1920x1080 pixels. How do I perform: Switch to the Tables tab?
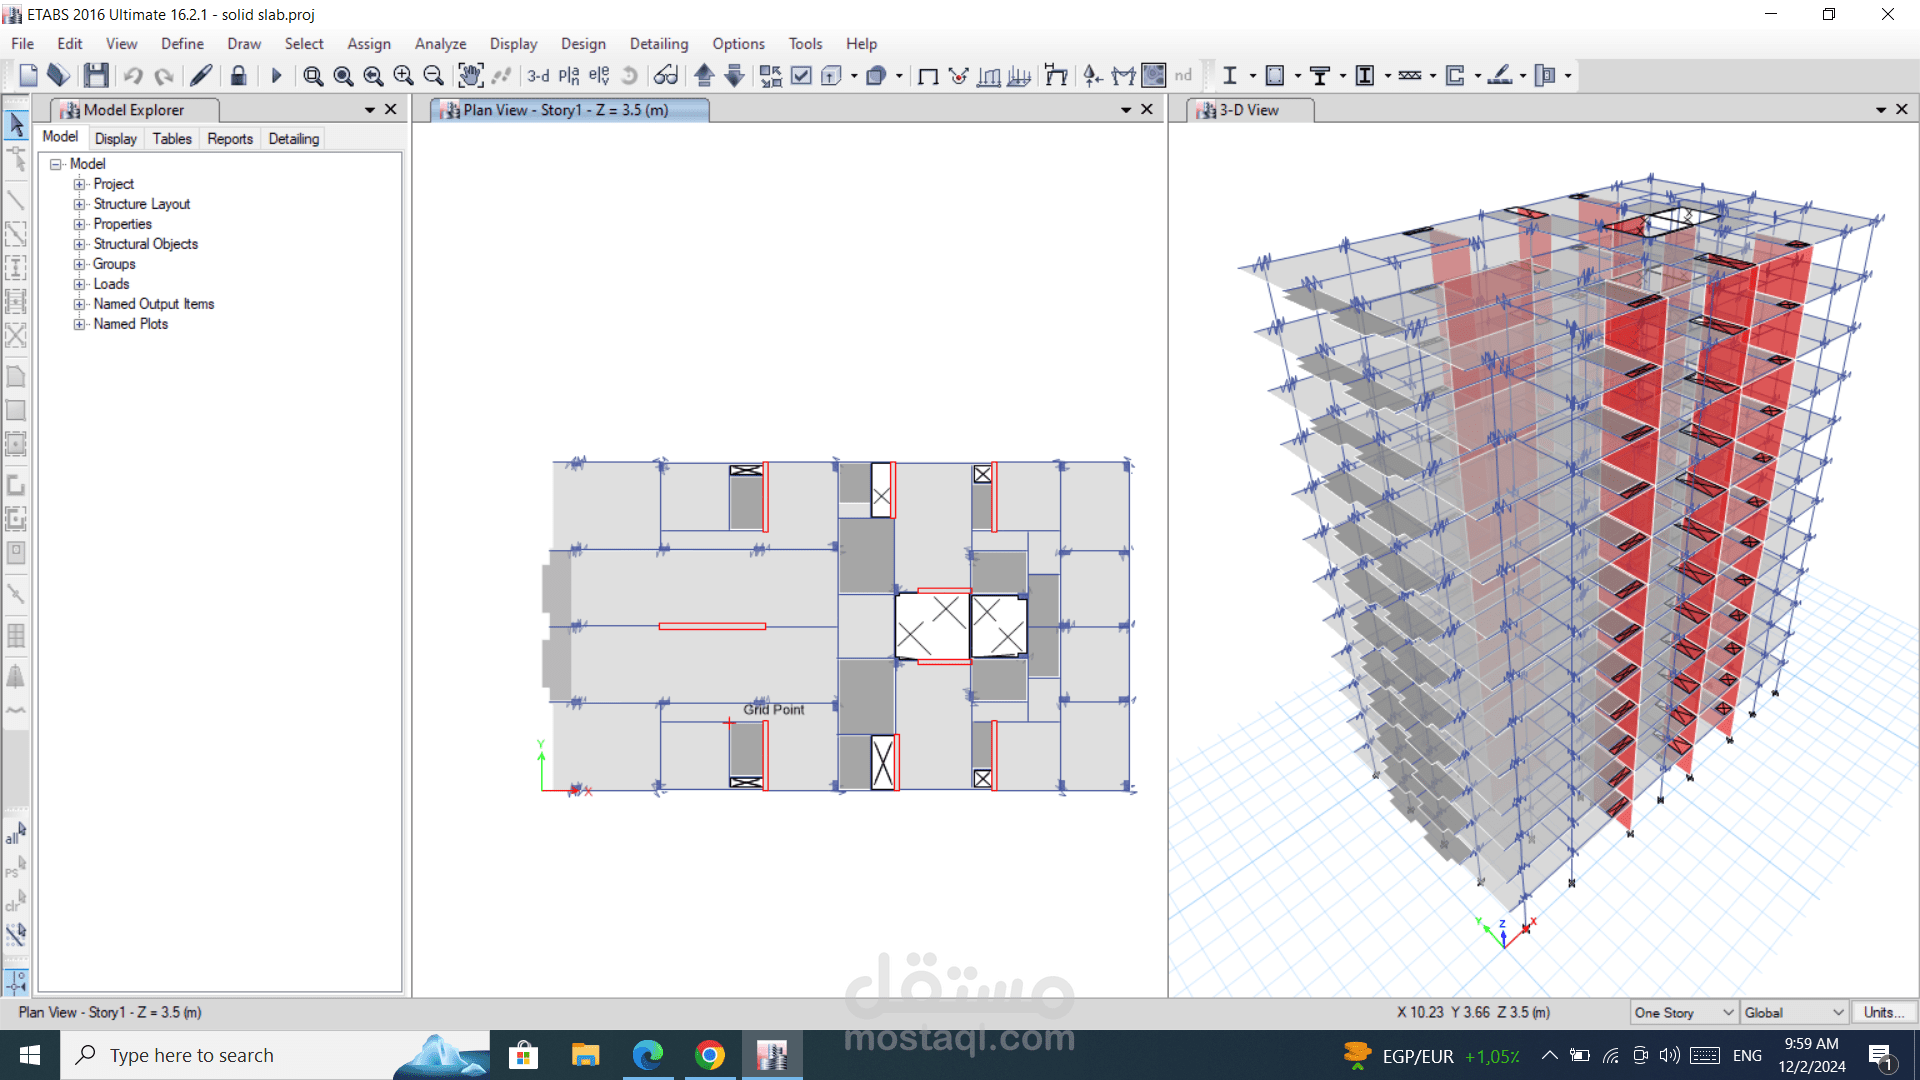pos(172,139)
